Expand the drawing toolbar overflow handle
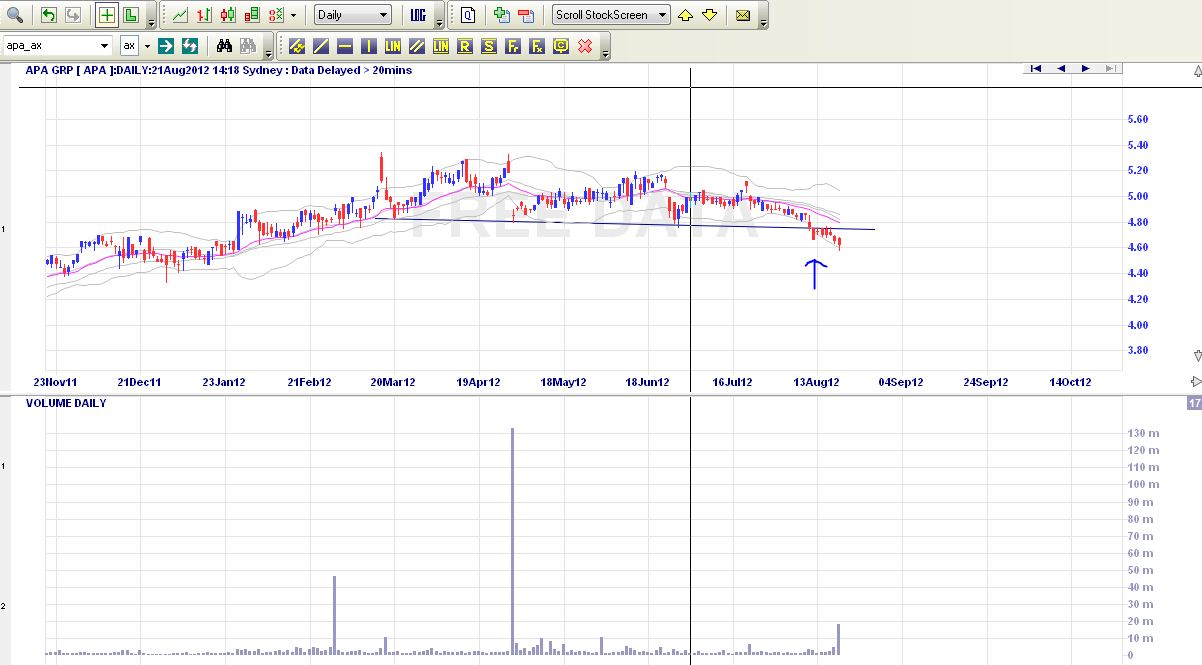Viewport: 1202px width, 665px height. click(x=605, y=48)
